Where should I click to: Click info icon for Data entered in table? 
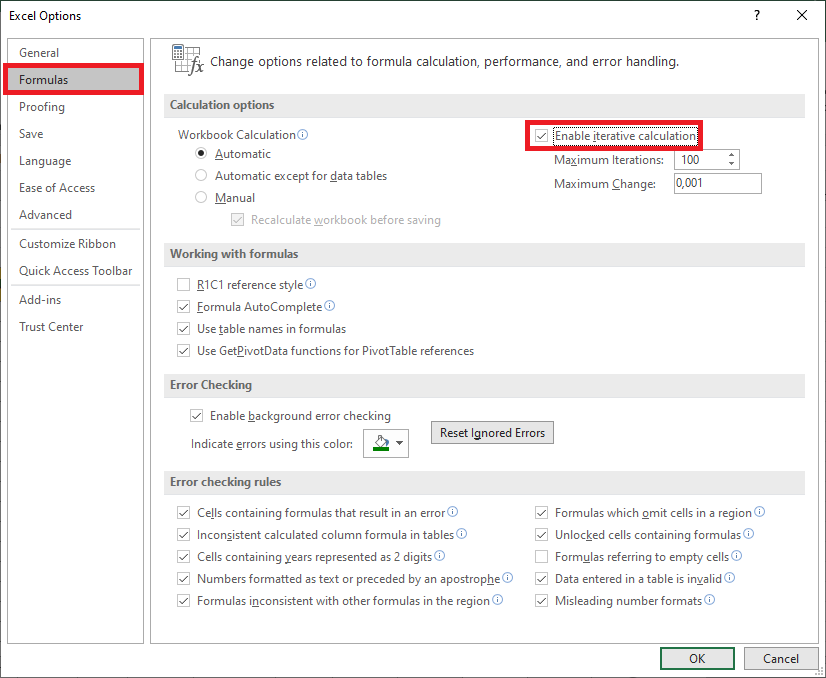pyautogui.click(x=730, y=579)
